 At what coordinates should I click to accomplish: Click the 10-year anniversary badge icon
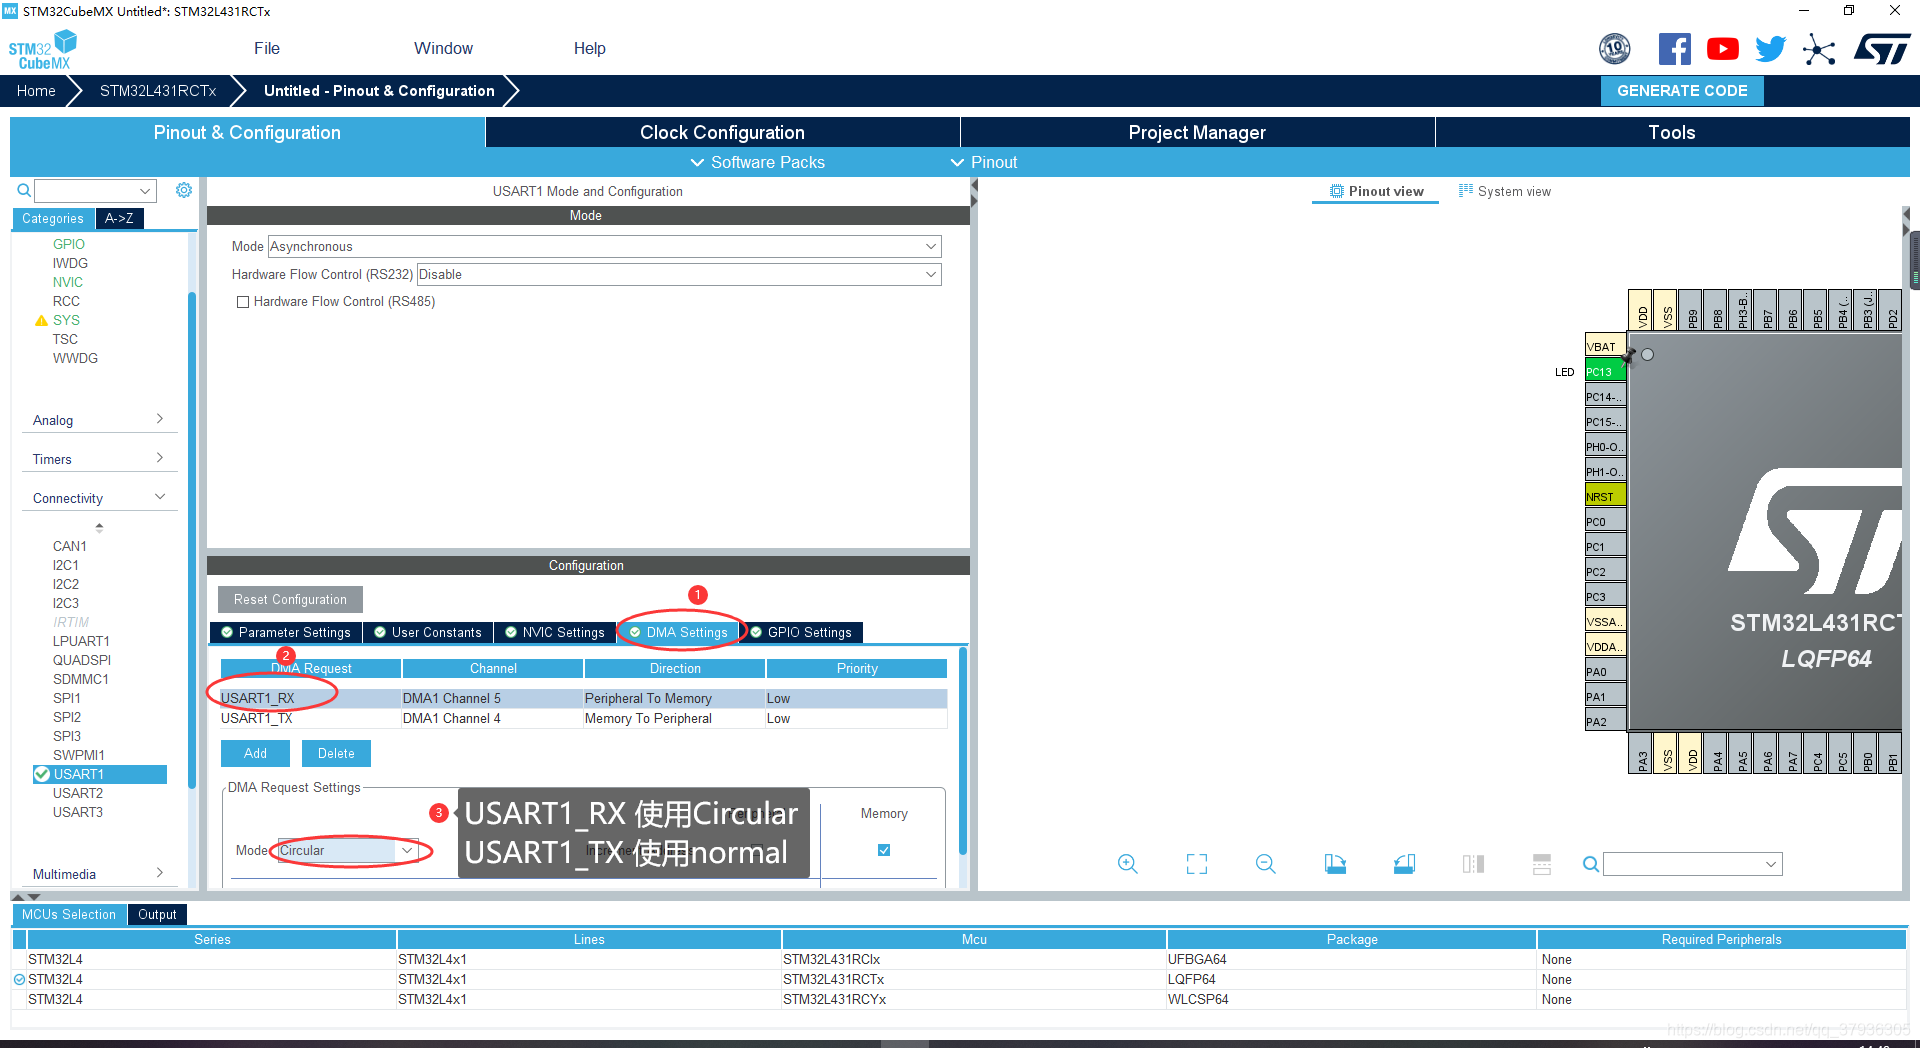[1615, 49]
